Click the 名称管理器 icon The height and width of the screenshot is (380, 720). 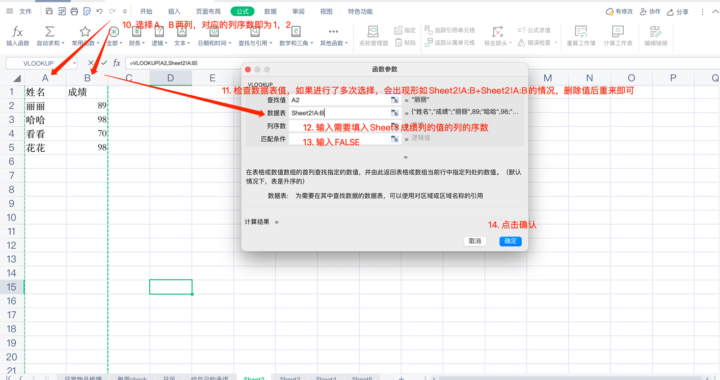(373, 32)
